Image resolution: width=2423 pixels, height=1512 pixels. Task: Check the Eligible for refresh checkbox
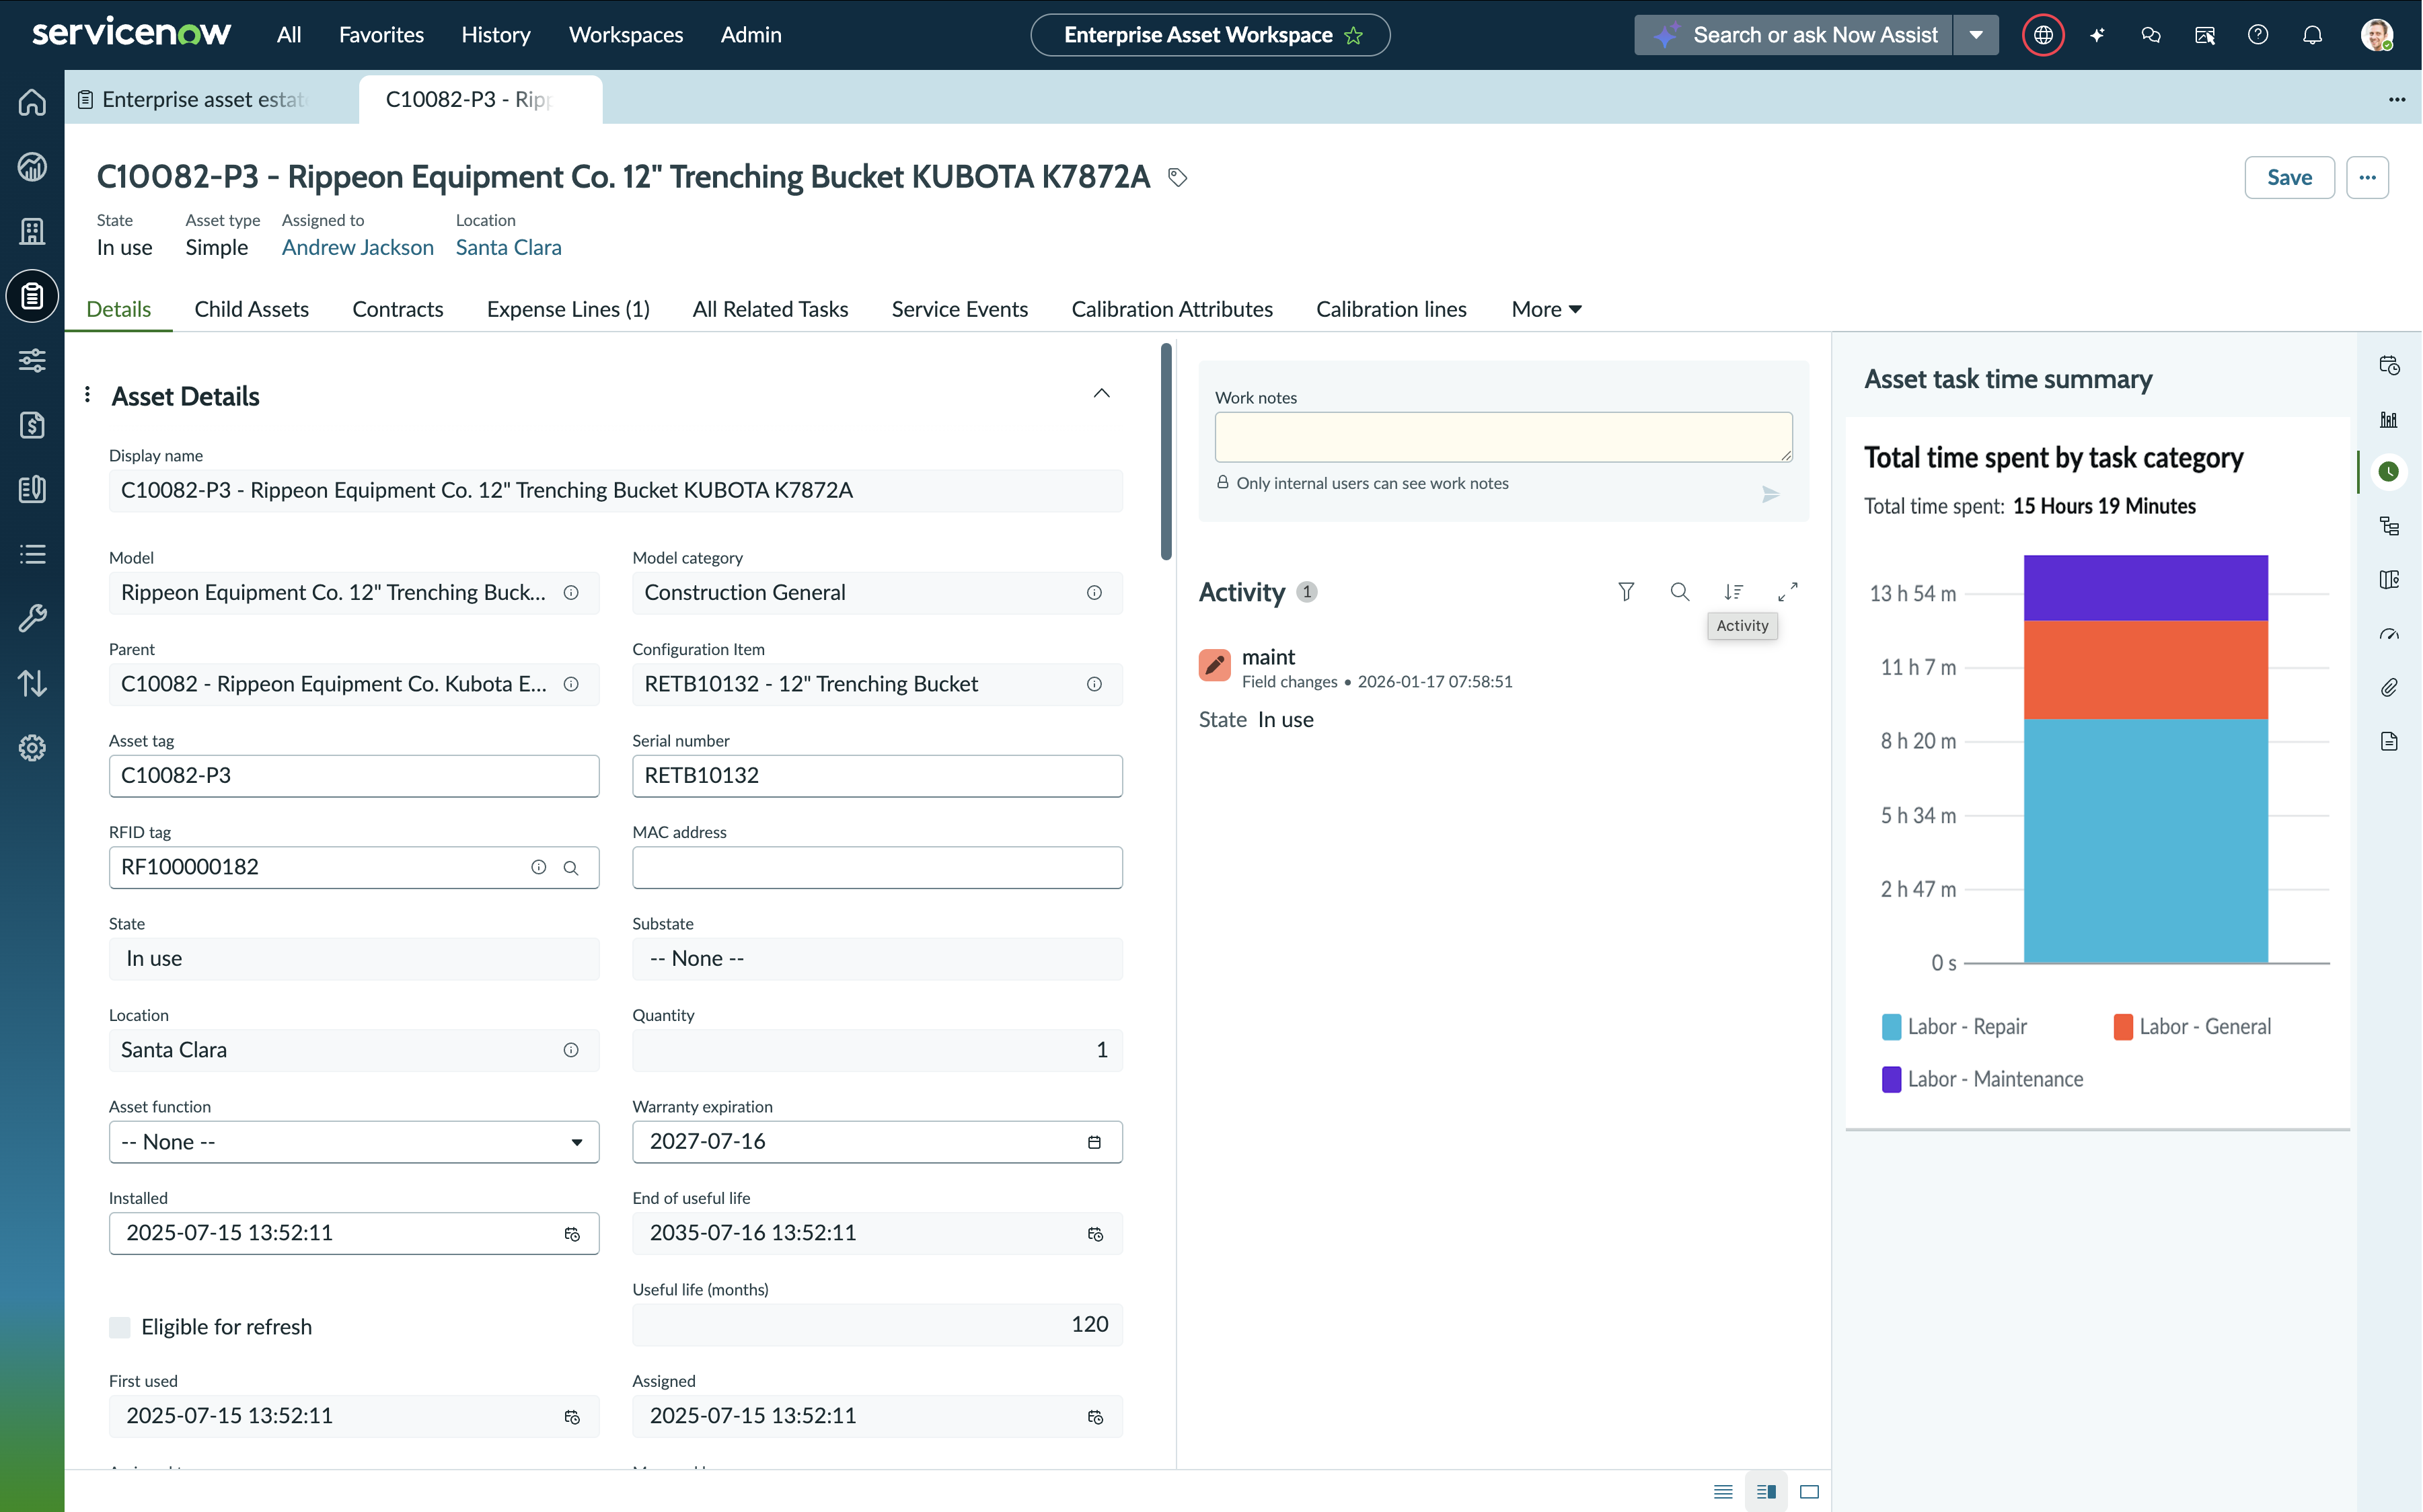pos(119,1327)
